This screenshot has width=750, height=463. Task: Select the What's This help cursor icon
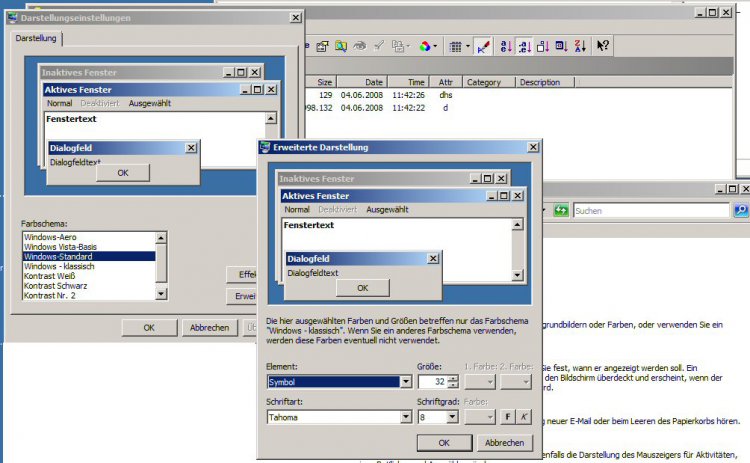603,46
